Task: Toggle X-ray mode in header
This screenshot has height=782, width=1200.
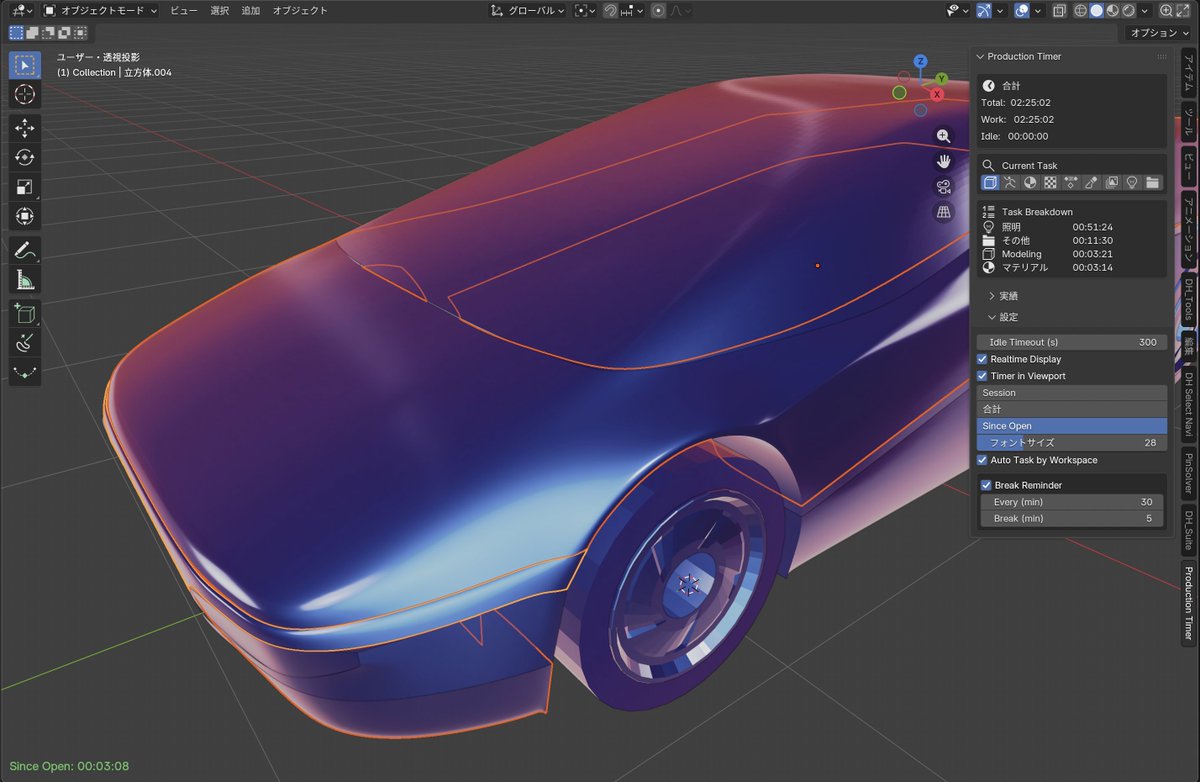Action: [x=1059, y=11]
